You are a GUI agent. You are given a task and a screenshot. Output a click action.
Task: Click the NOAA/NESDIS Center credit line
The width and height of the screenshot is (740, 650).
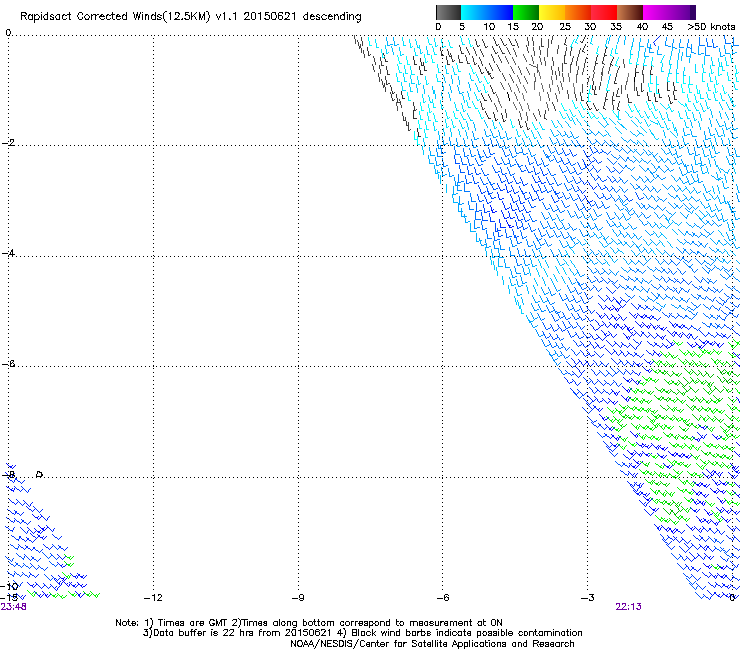432,644
